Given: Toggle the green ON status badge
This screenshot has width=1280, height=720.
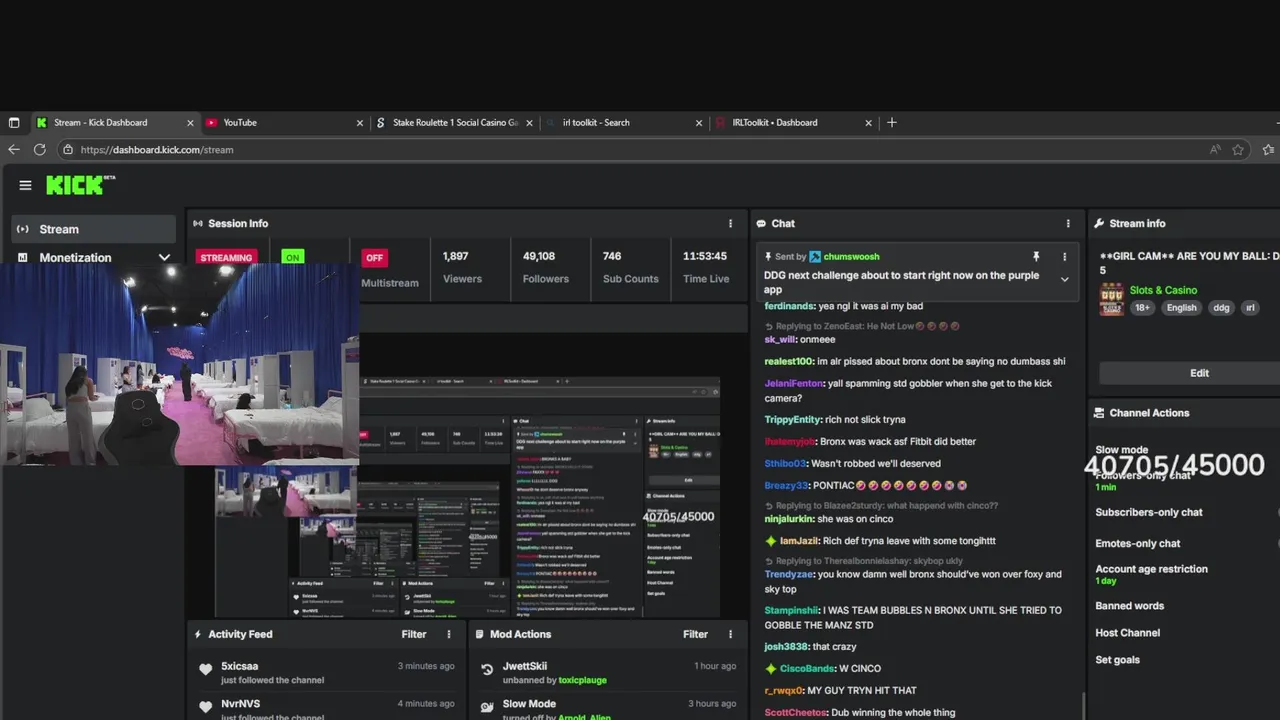Looking at the screenshot, I should [292, 257].
